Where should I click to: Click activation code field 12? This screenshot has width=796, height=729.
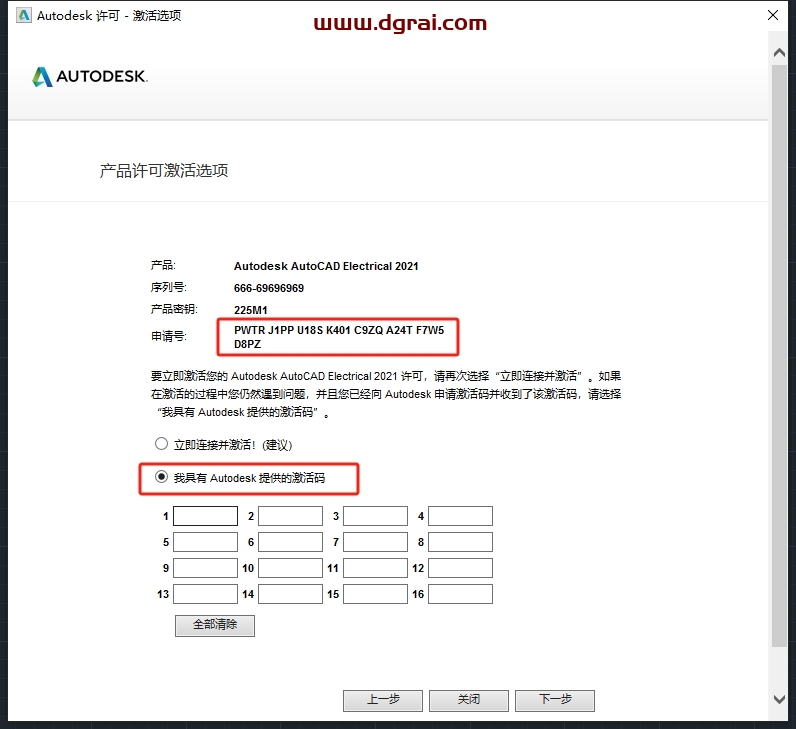coord(460,568)
